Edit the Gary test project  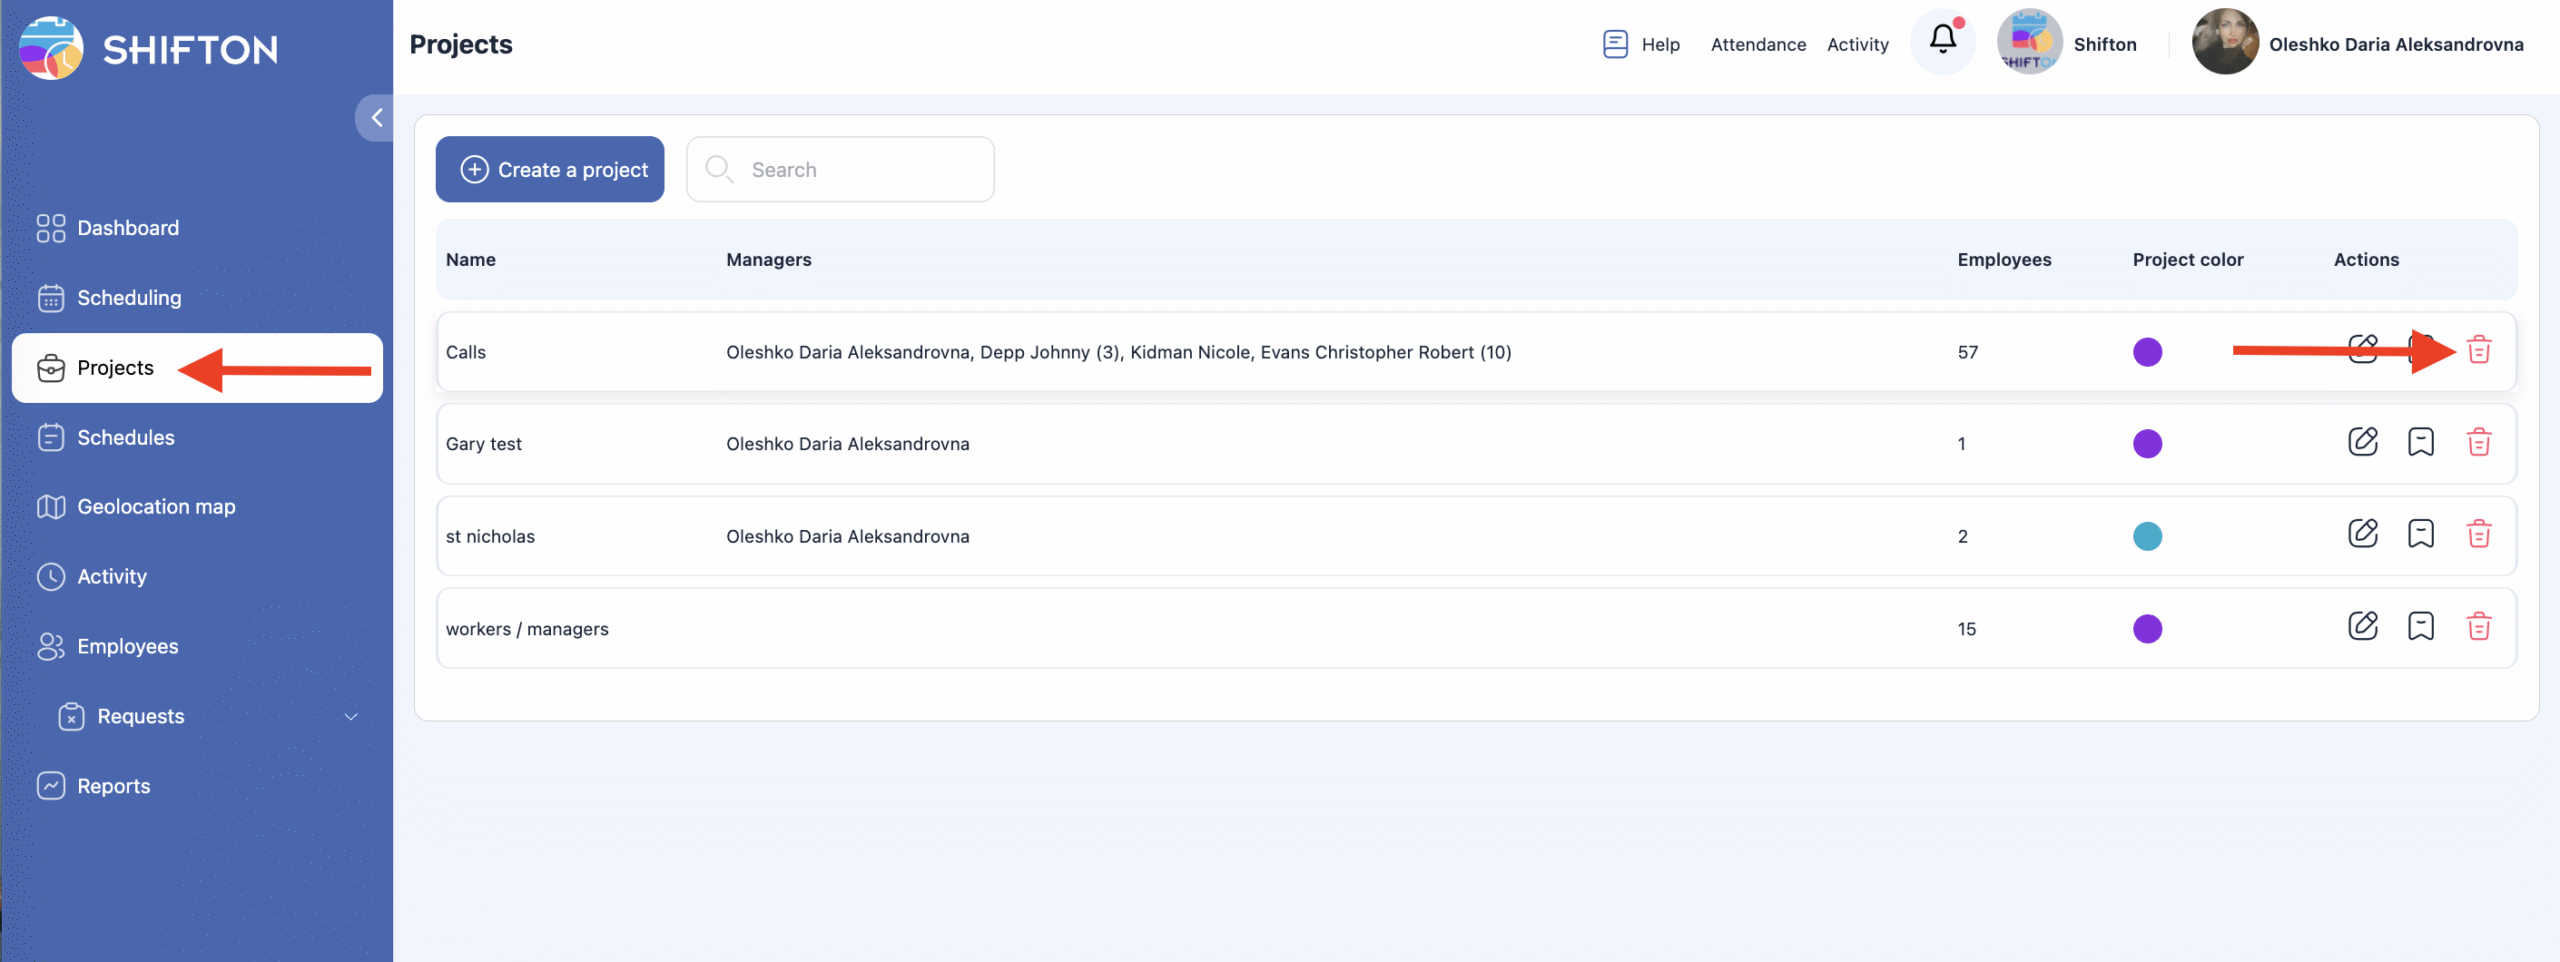pyautogui.click(x=2362, y=442)
